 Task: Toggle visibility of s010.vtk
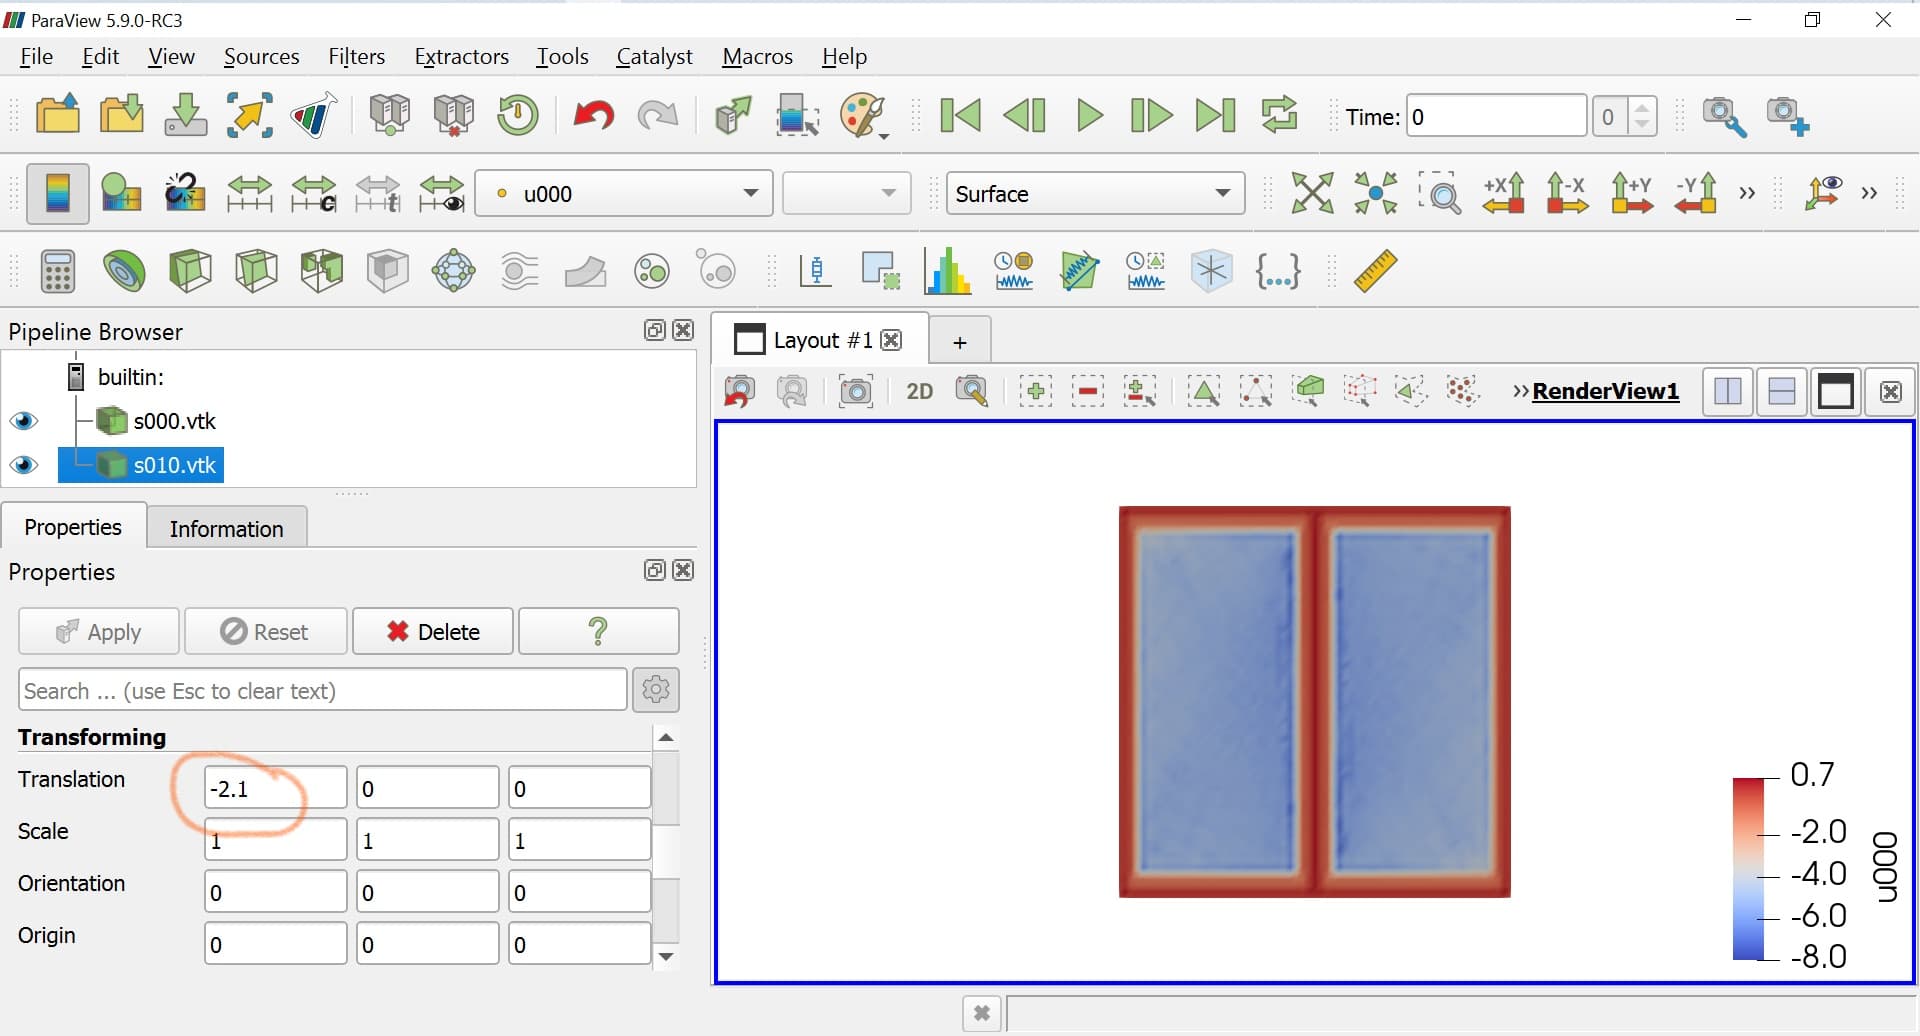tap(24, 465)
